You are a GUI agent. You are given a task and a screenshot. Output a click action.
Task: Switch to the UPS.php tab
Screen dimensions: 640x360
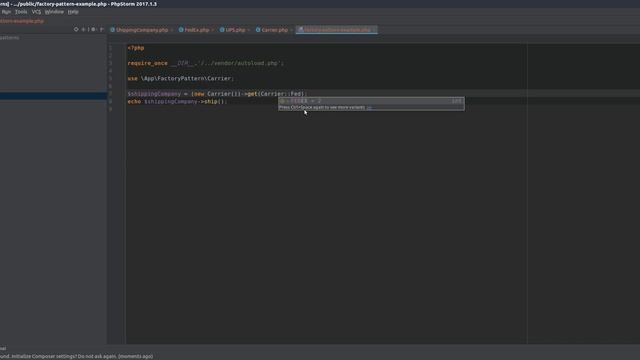tap(235, 30)
